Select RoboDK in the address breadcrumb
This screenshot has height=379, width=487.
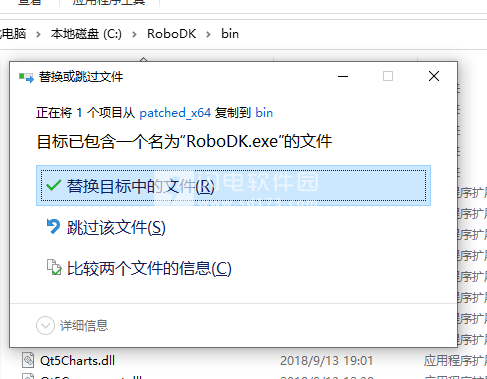coord(172,34)
